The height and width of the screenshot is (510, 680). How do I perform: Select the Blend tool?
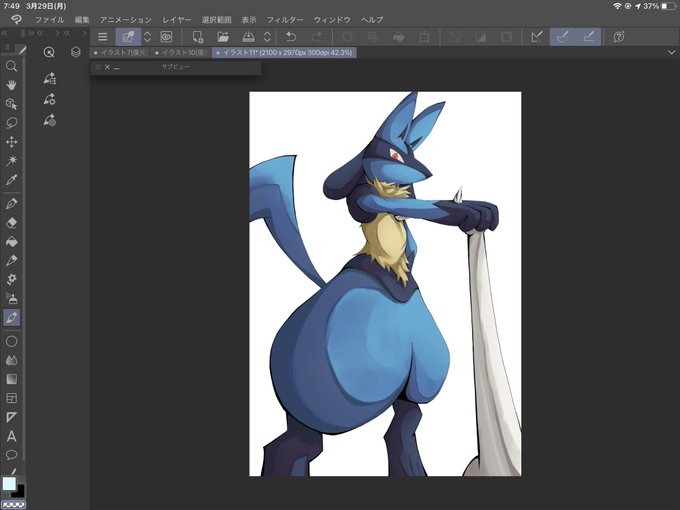click(x=12, y=360)
